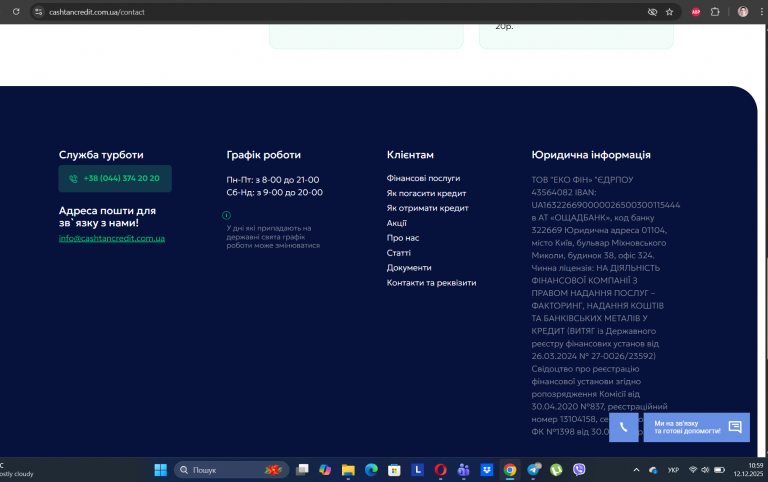Open the volume speaker tray icon
The width and height of the screenshot is (768, 482).
coord(705,470)
